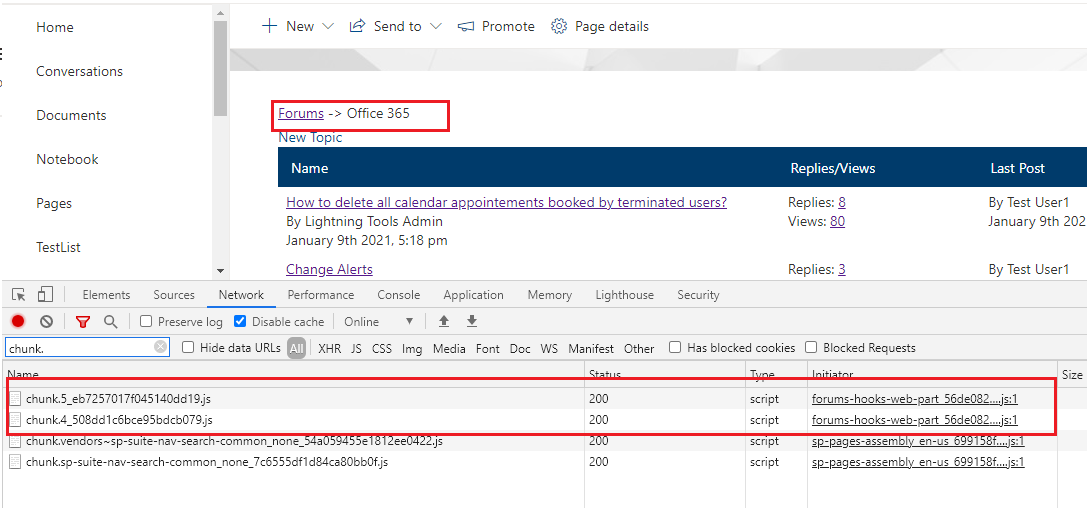Click the inspect element picker icon
The height and width of the screenshot is (508, 1087).
coord(19,295)
